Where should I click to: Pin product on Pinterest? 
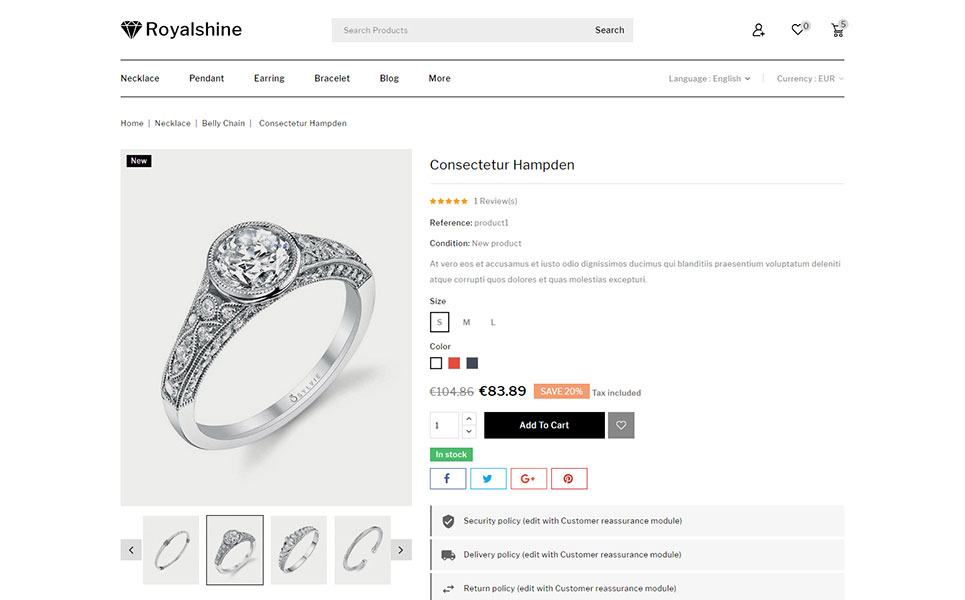(x=568, y=479)
